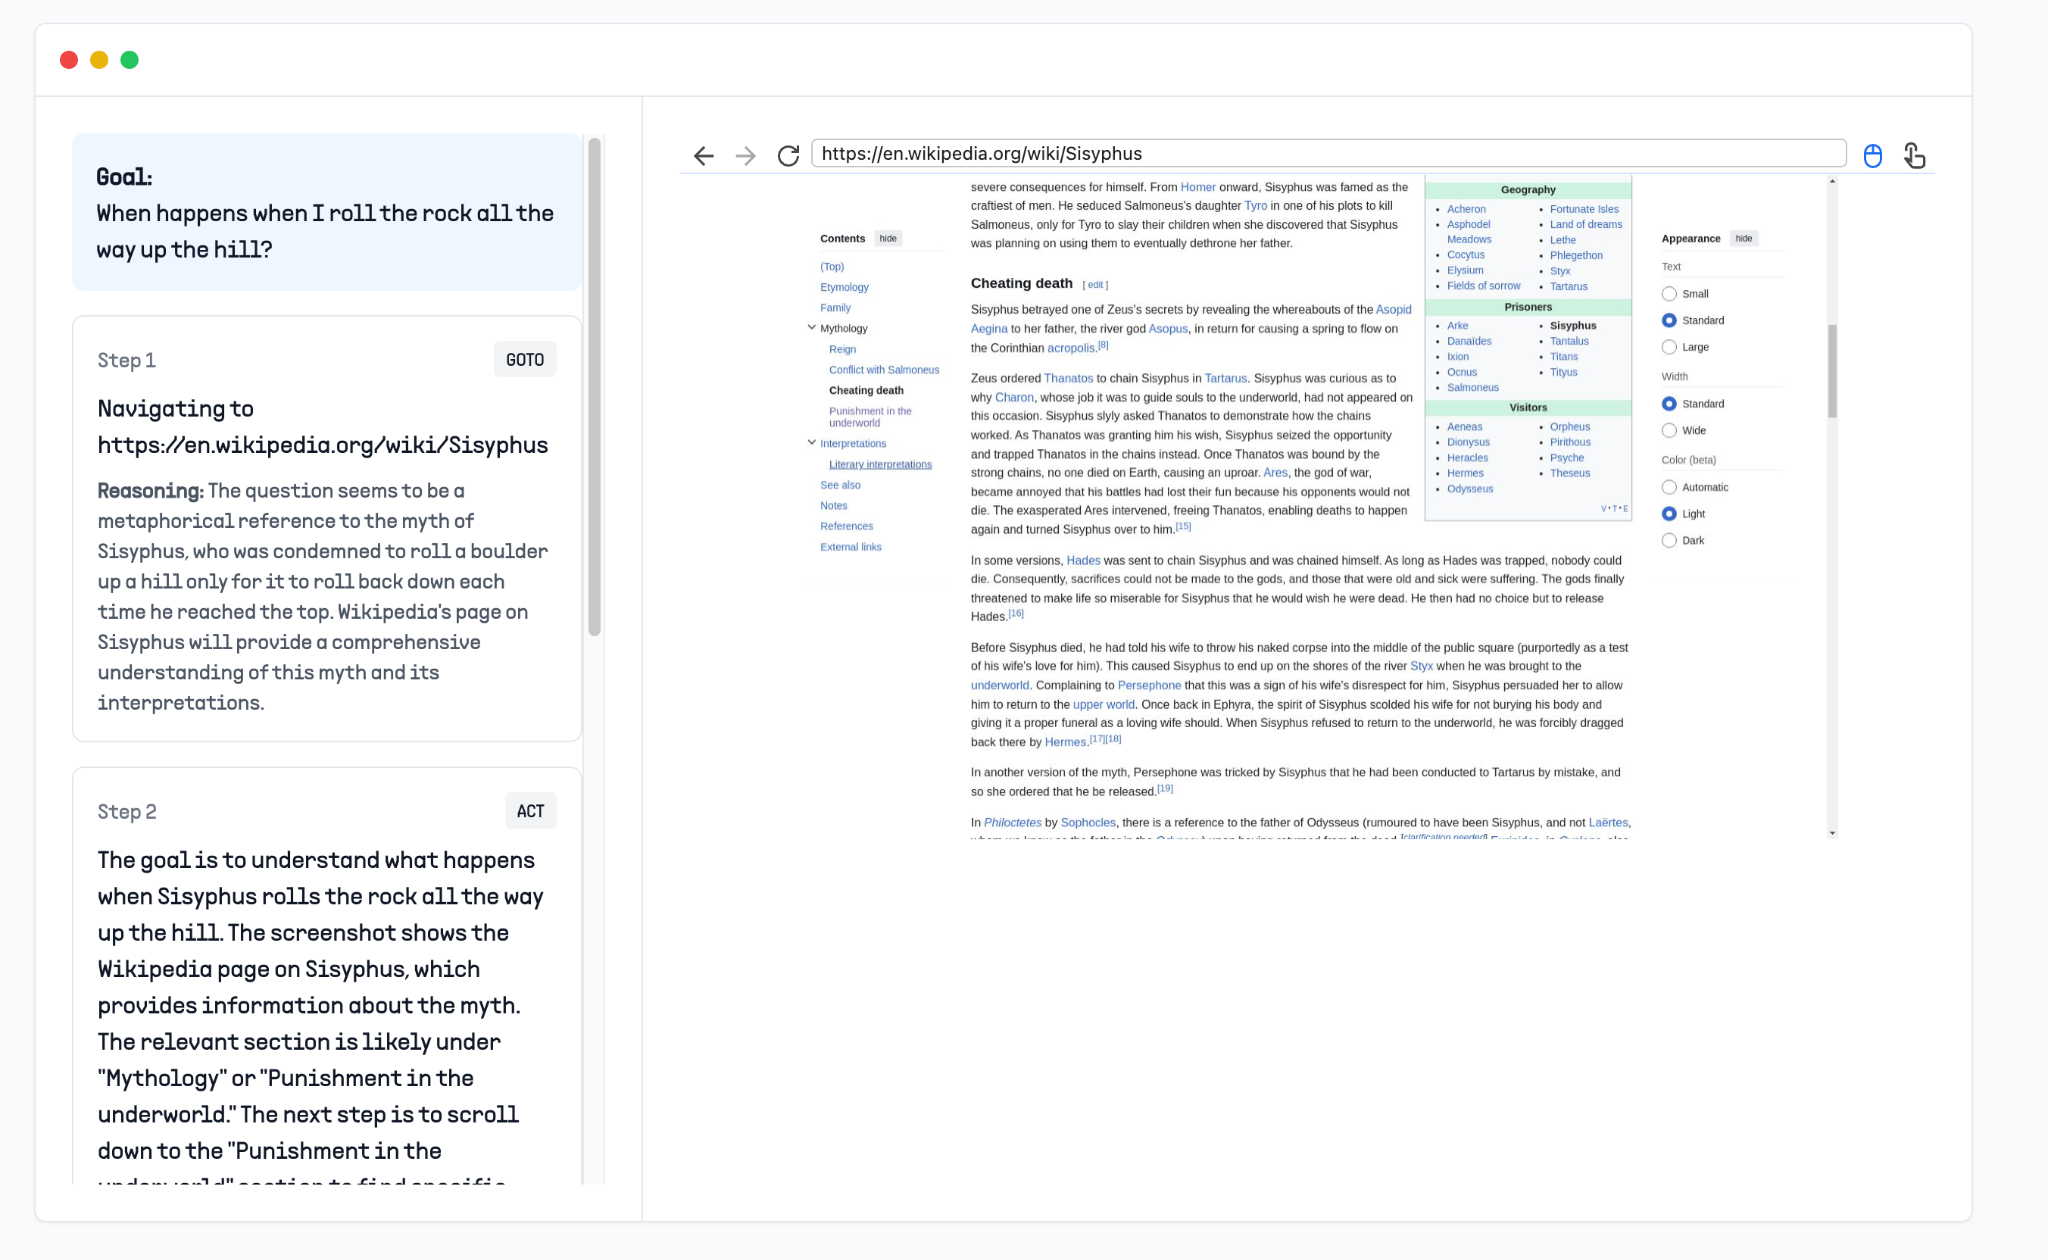Reload the page with refresh icon

(788, 155)
